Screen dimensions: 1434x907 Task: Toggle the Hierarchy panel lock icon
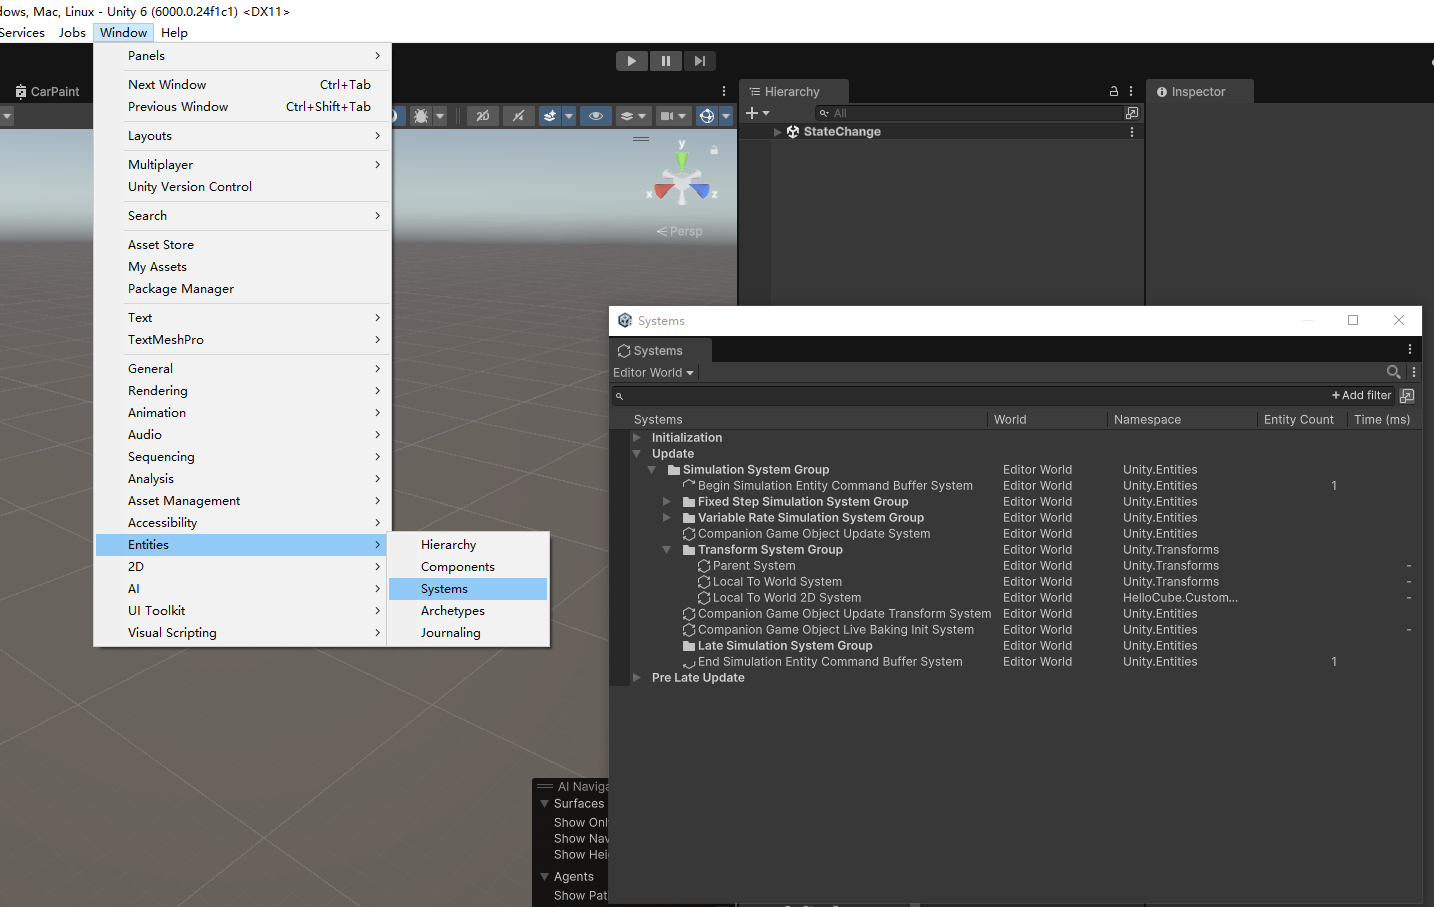coord(1114,91)
